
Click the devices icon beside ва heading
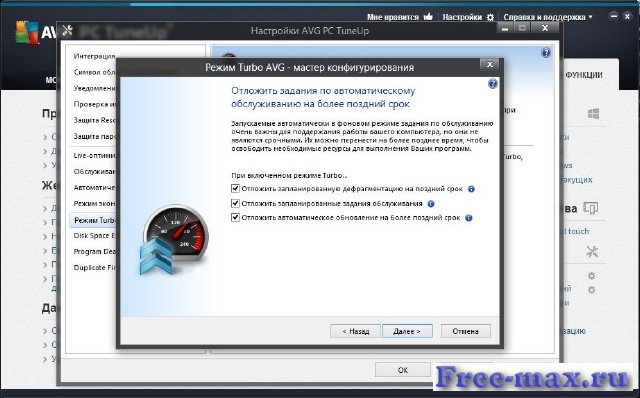590,208
